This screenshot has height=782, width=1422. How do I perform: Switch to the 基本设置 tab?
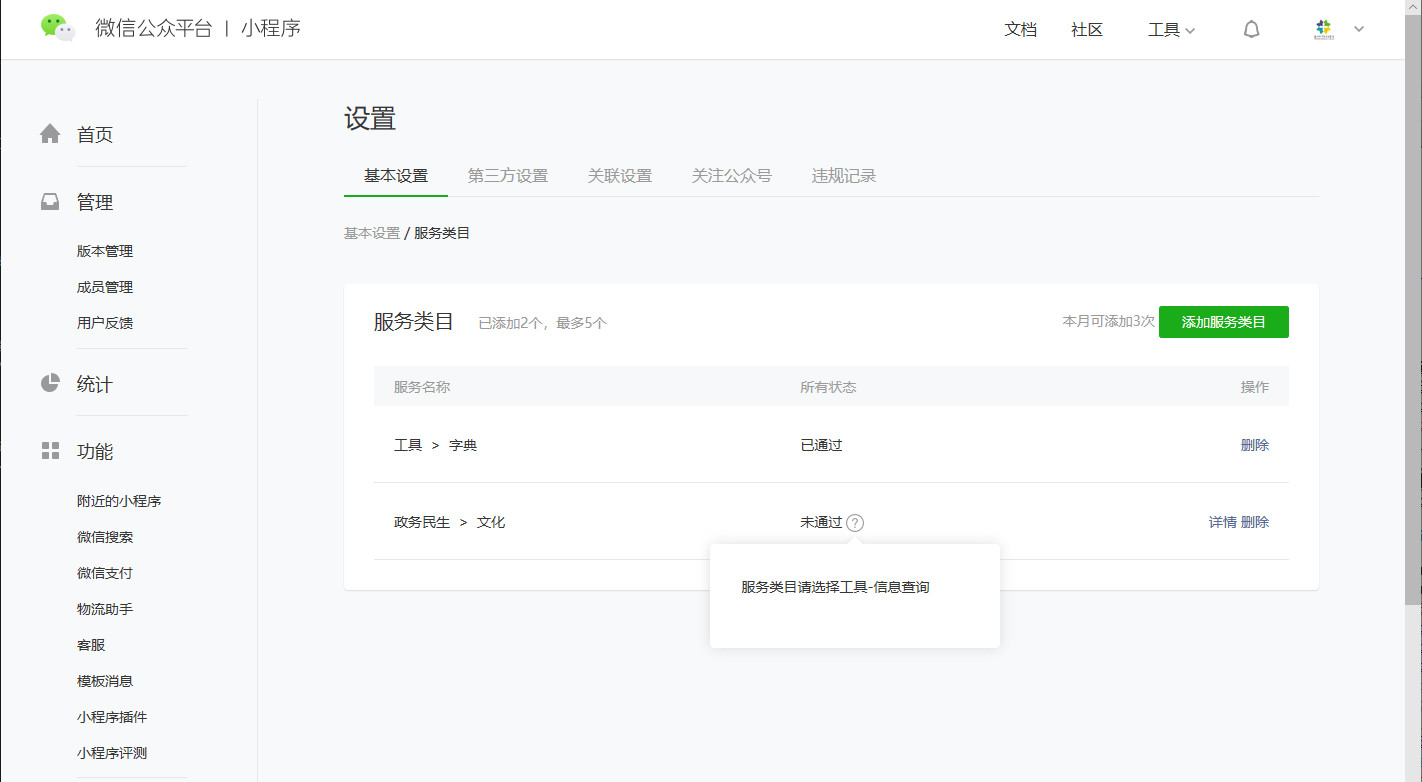[x=396, y=176]
